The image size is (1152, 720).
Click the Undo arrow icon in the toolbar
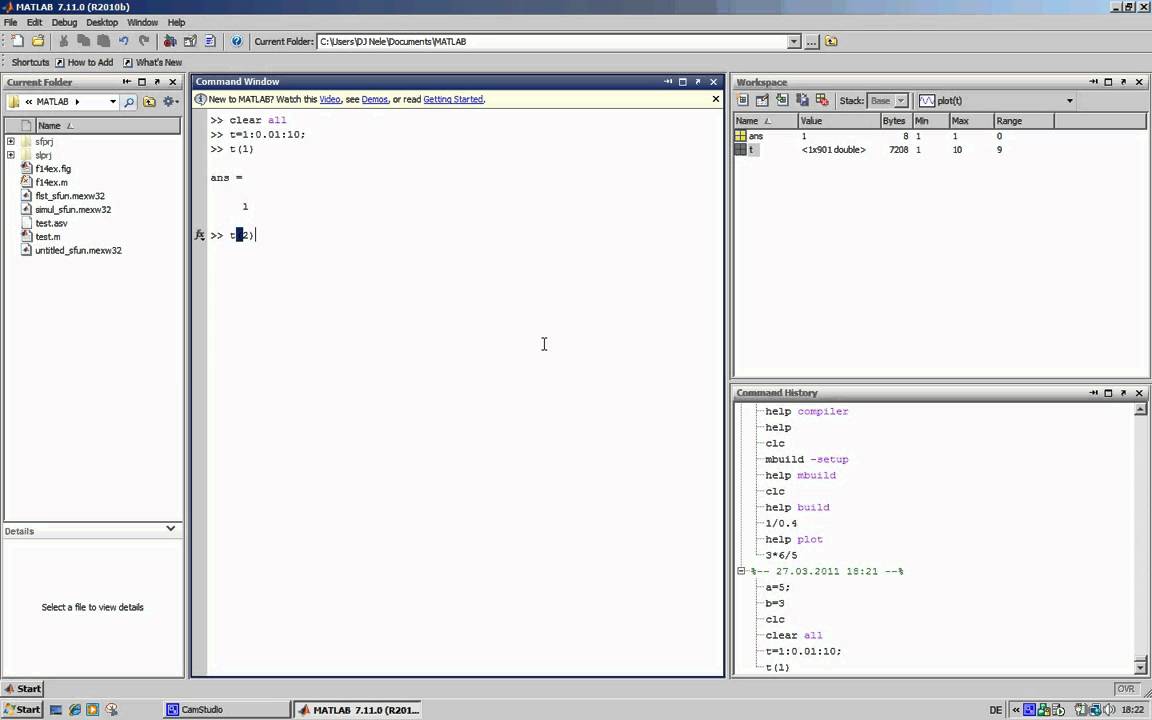123,41
